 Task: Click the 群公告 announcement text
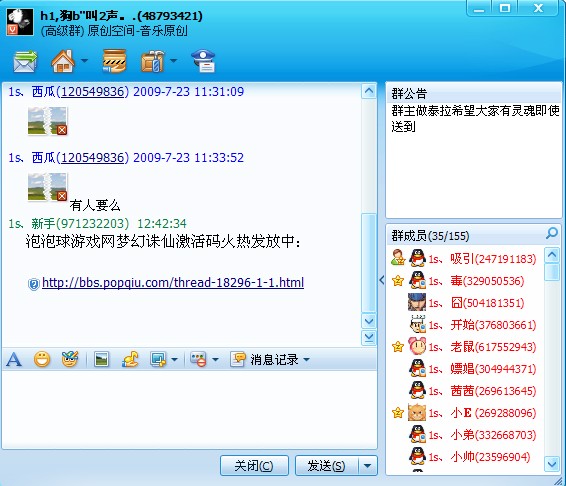(x=475, y=118)
